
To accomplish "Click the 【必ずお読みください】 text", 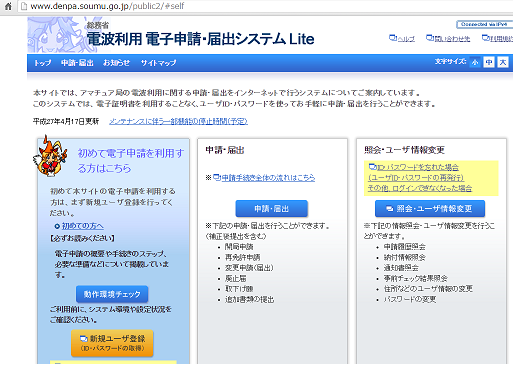I will coord(82,238).
